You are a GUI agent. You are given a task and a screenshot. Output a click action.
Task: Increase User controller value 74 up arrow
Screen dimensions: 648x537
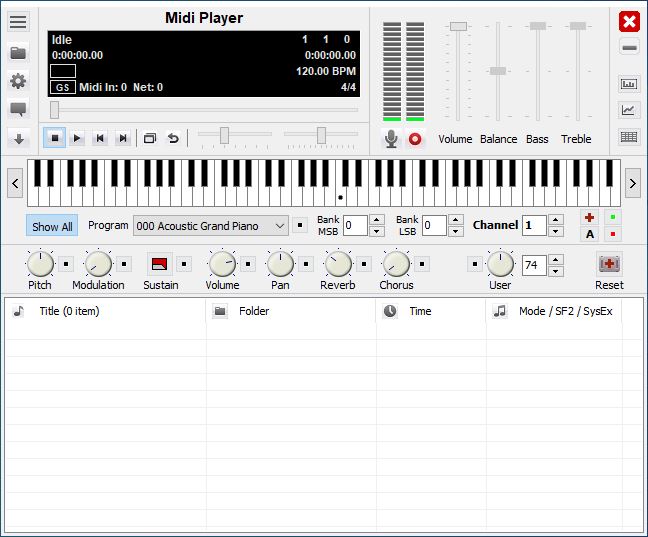(555, 260)
